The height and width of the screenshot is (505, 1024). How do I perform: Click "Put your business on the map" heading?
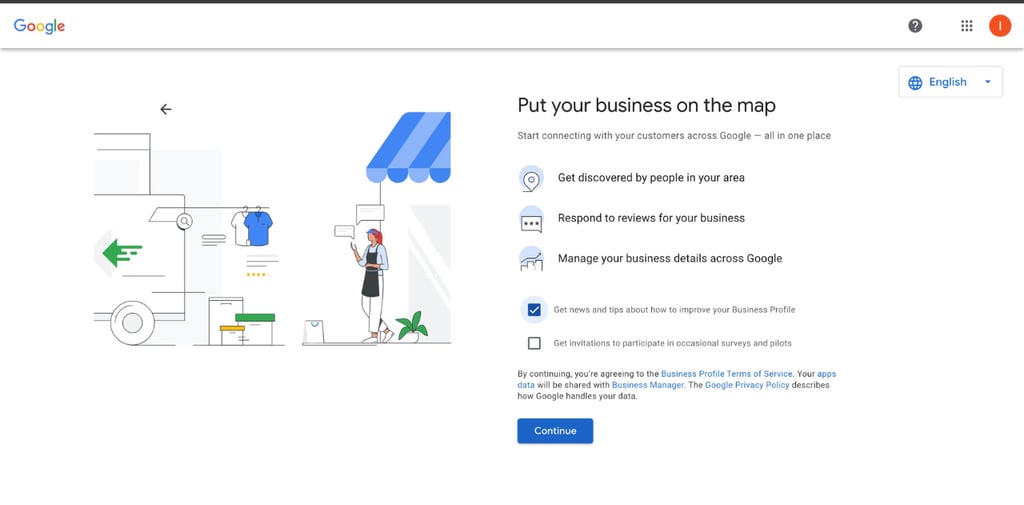coord(647,106)
